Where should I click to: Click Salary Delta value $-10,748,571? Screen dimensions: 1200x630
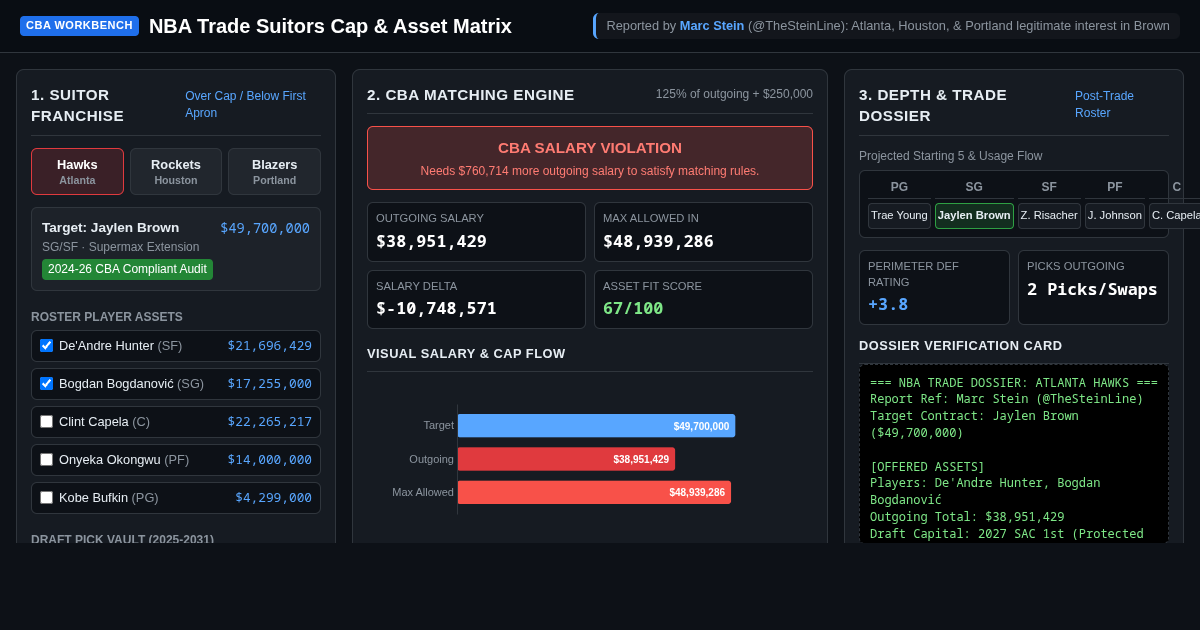(x=436, y=308)
